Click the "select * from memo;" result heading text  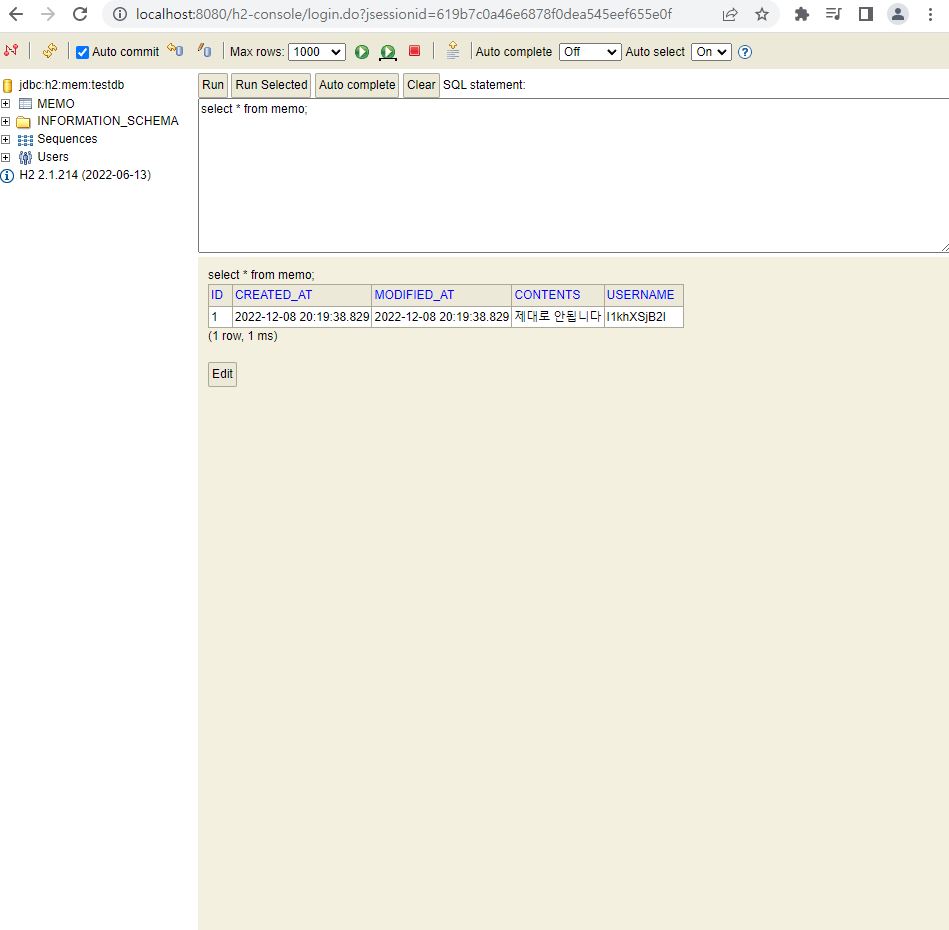(x=261, y=275)
